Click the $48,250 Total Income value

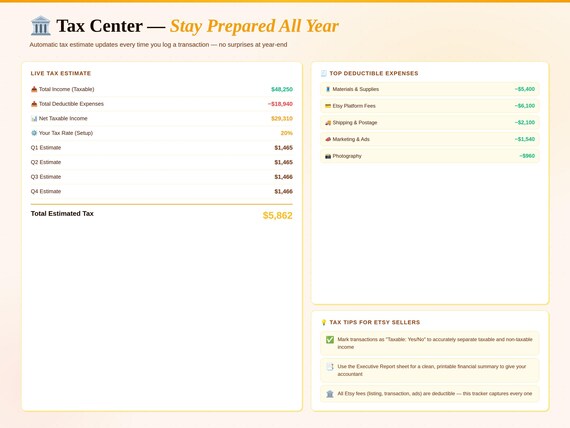[x=282, y=89]
